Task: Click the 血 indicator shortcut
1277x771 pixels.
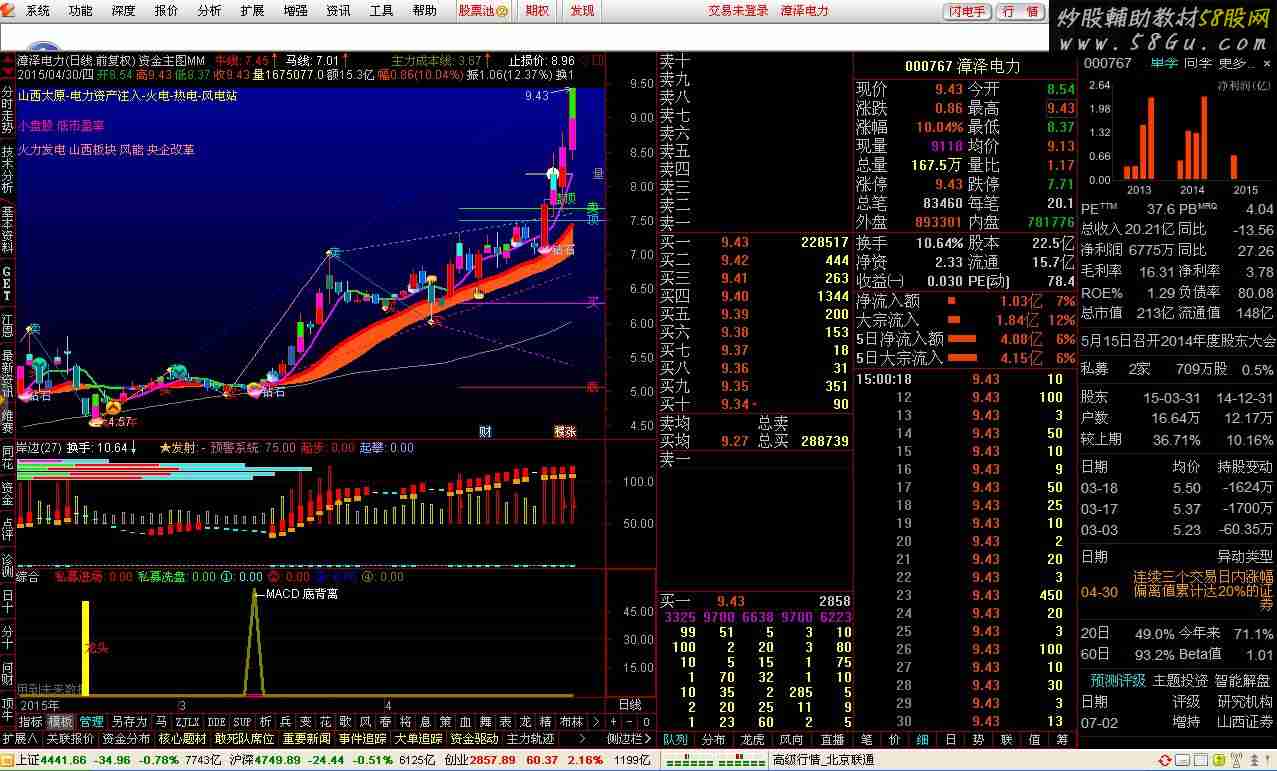Action: click(465, 721)
